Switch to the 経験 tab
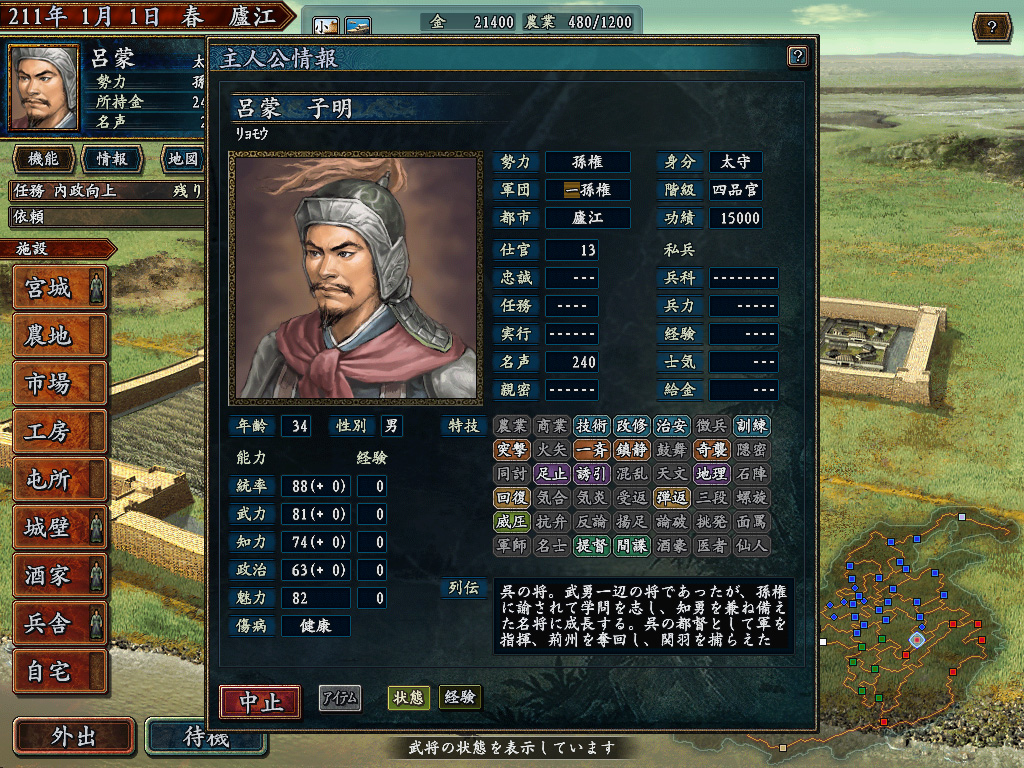1024x768 pixels. [460, 697]
